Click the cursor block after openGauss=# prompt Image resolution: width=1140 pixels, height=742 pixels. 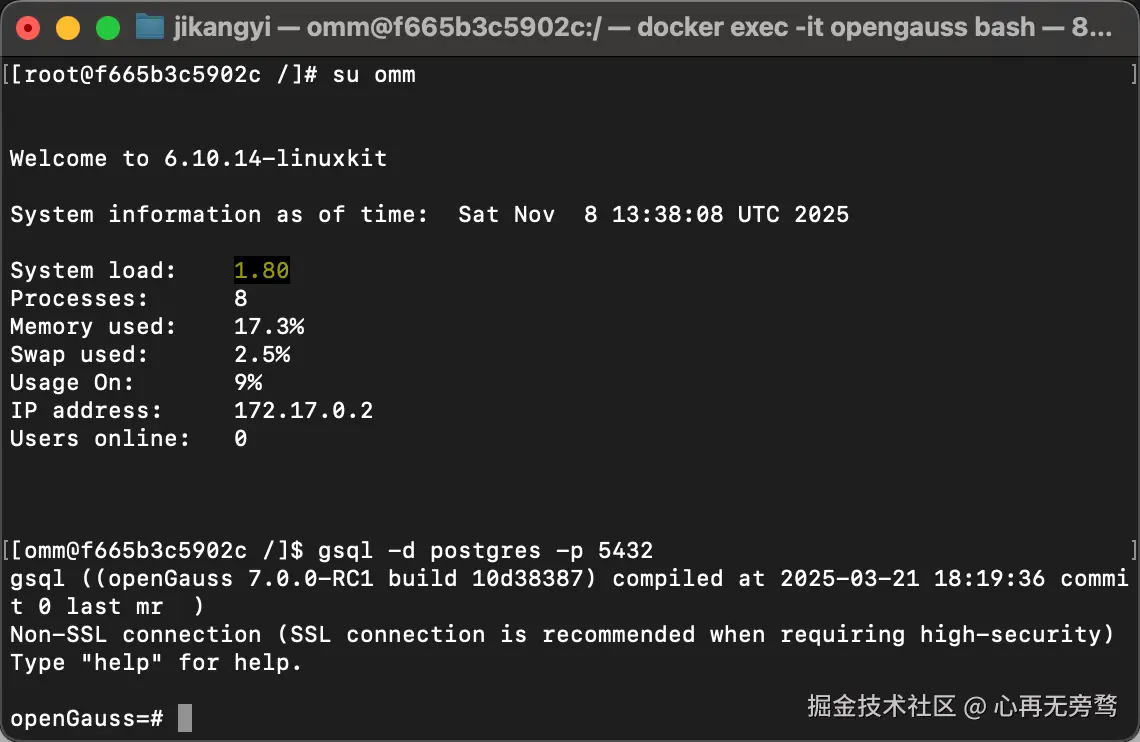pos(184,718)
